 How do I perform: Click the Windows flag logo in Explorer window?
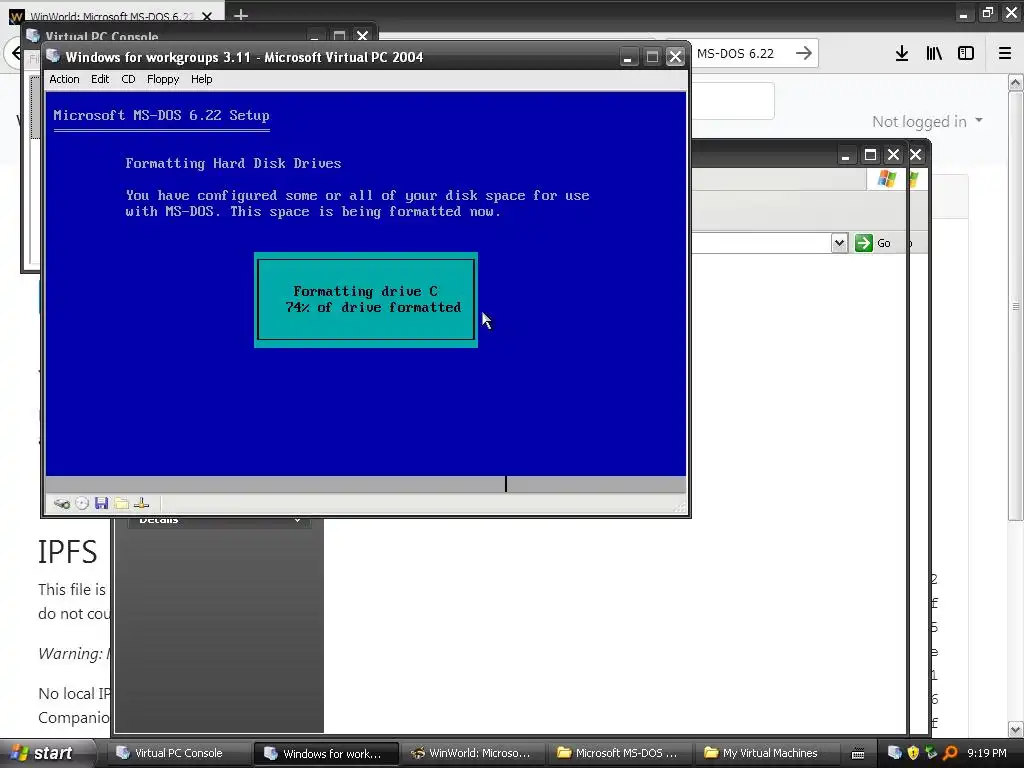click(887, 179)
